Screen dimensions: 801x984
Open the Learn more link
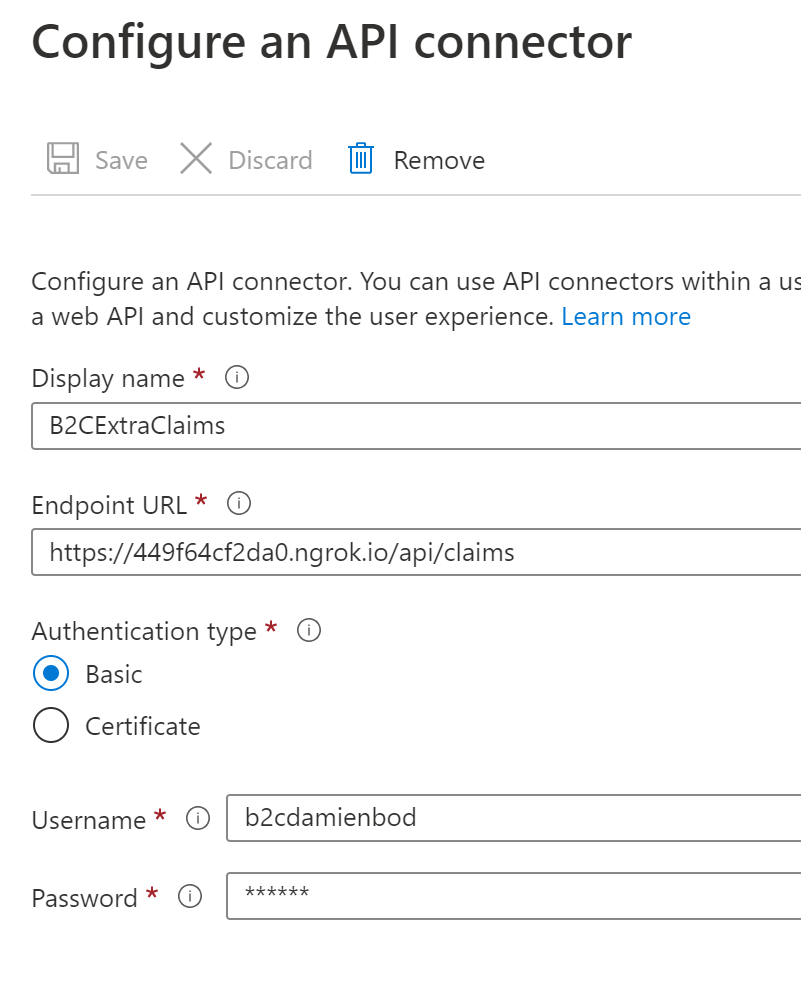(626, 316)
